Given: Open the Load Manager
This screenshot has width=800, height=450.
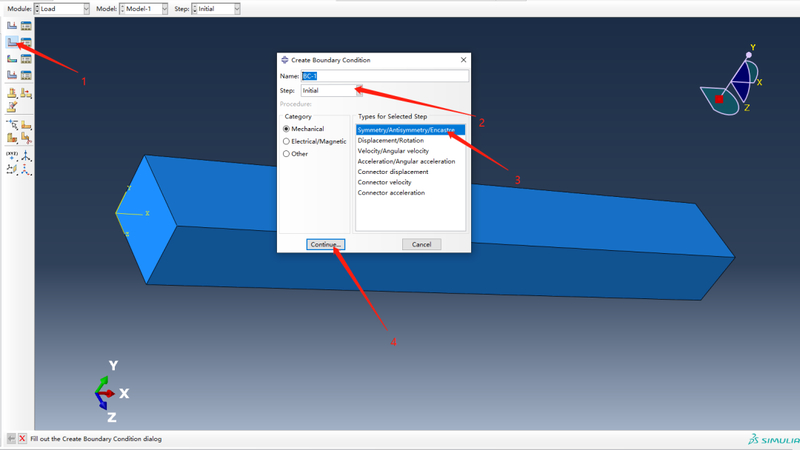Looking at the screenshot, I should (x=26, y=25).
